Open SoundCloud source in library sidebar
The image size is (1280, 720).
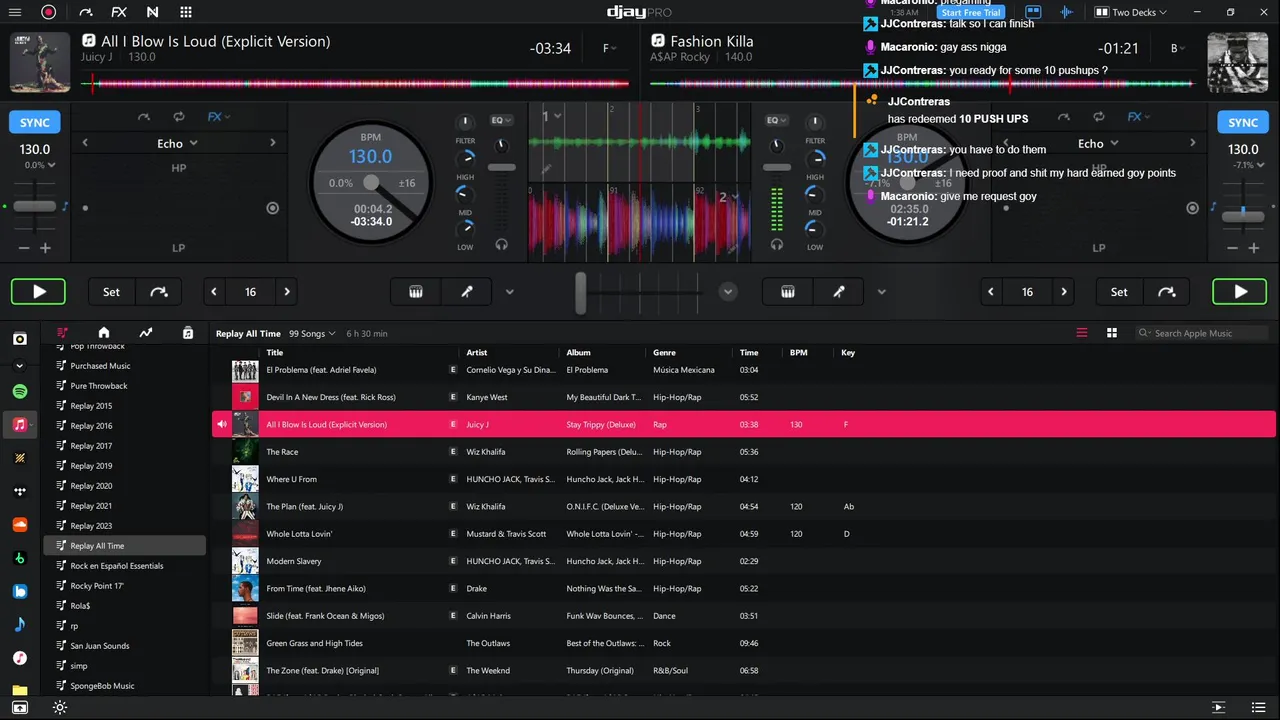click(20, 524)
